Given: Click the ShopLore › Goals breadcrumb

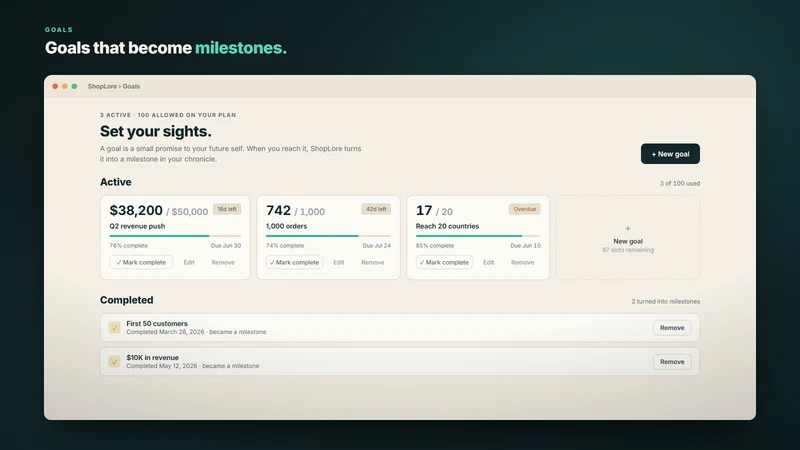Looking at the screenshot, I should point(114,86).
